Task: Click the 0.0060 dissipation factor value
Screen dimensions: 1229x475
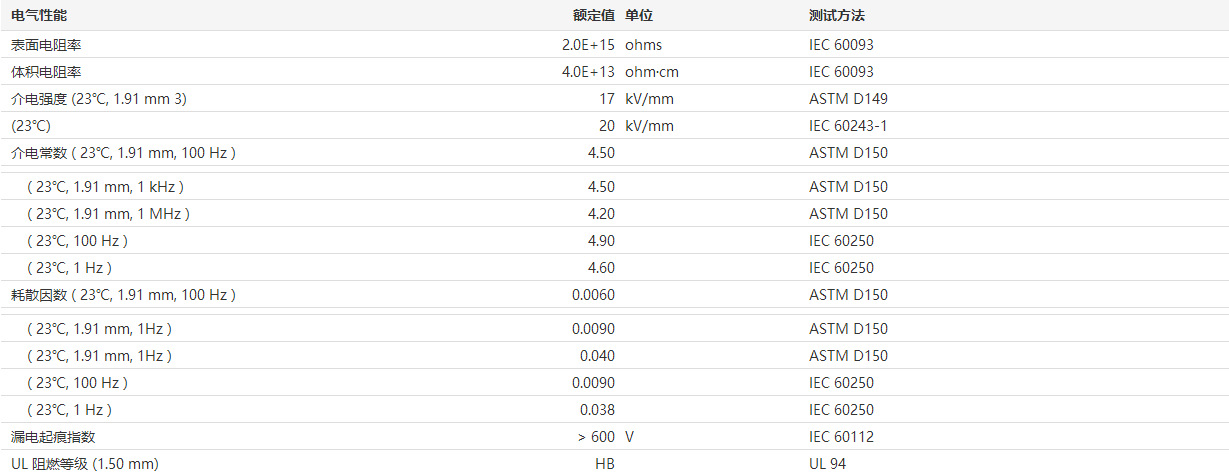Action: click(x=593, y=295)
